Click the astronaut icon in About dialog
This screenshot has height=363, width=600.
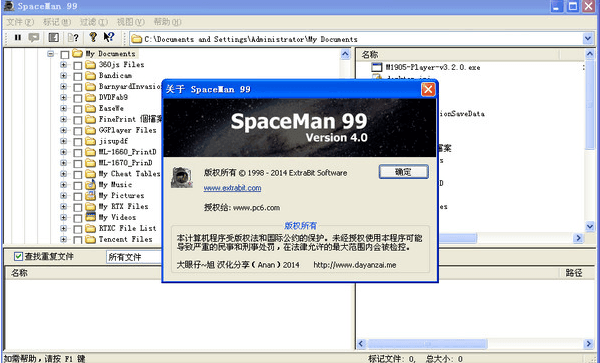182,177
